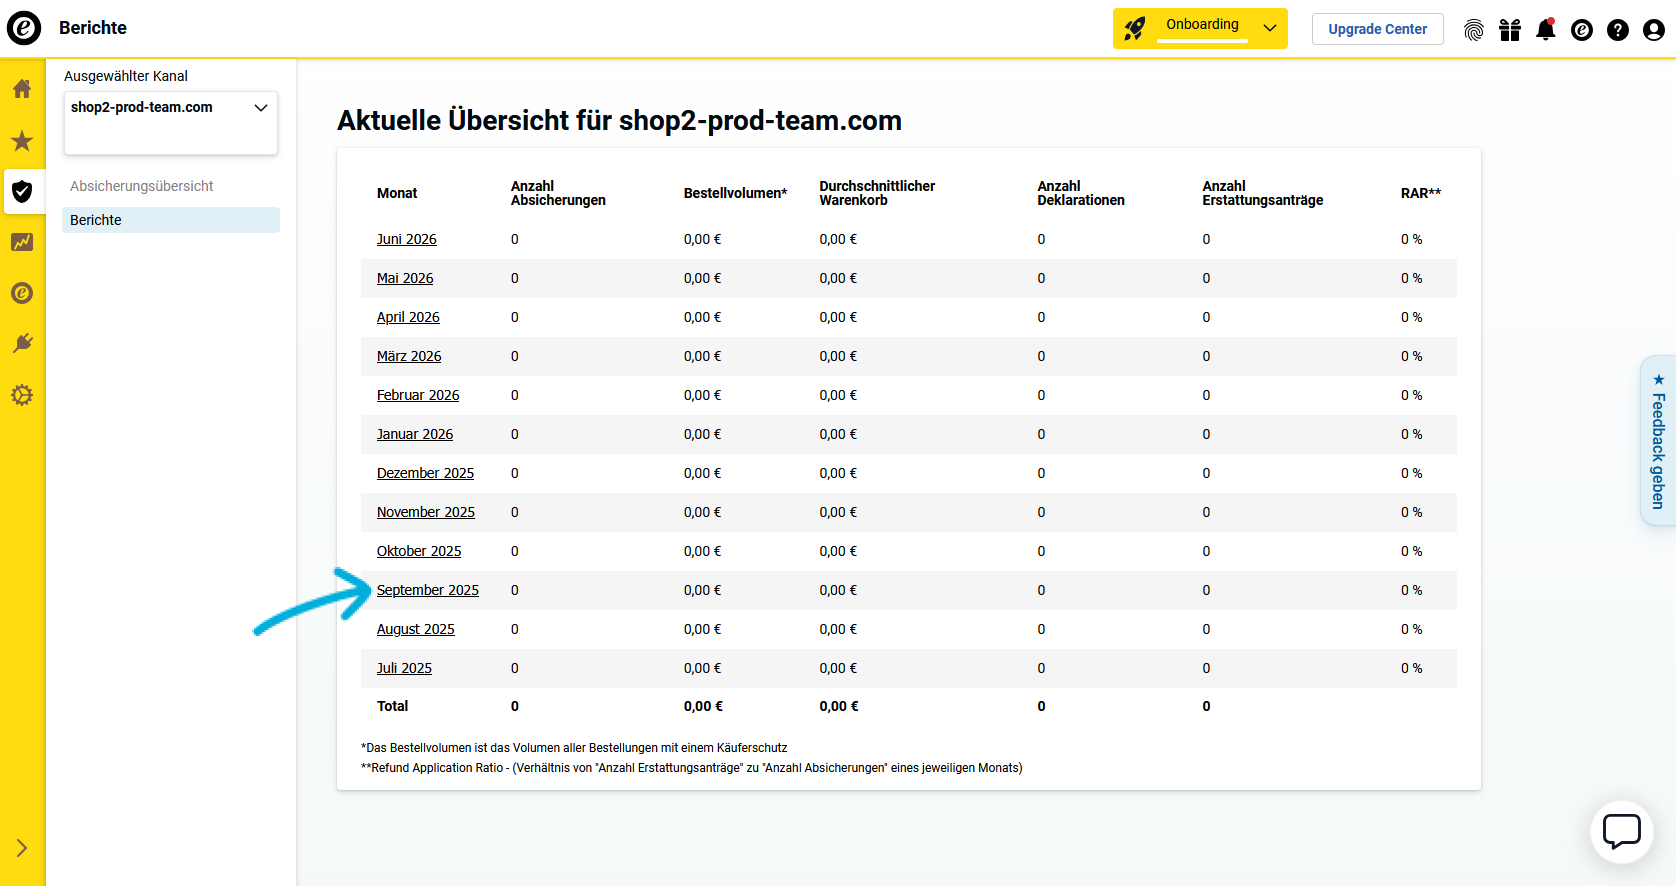Click the Bestellvolumen footnote text
This screenshot has height=886, width=1676.
pyautogui.click(x=574, y=748)
